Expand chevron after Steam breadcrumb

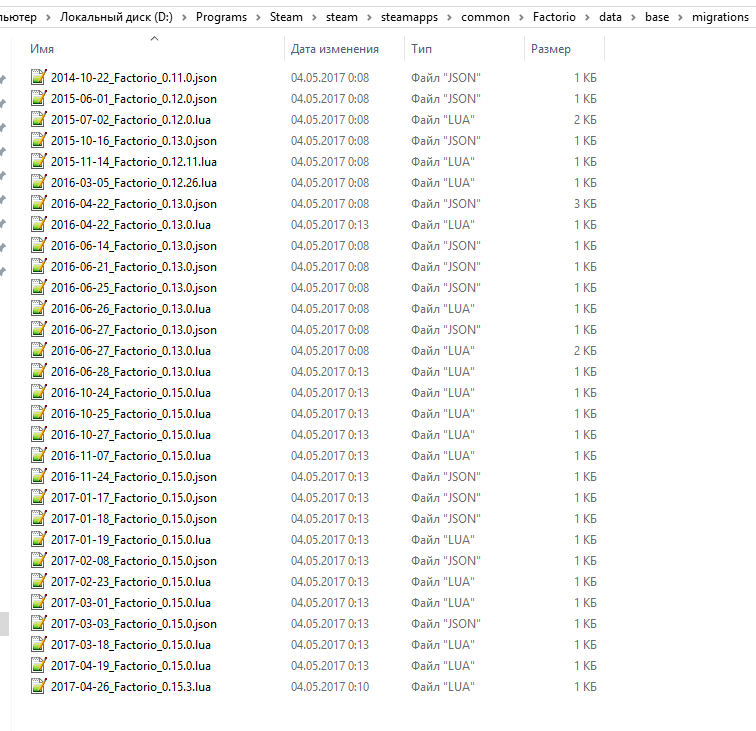314,18
